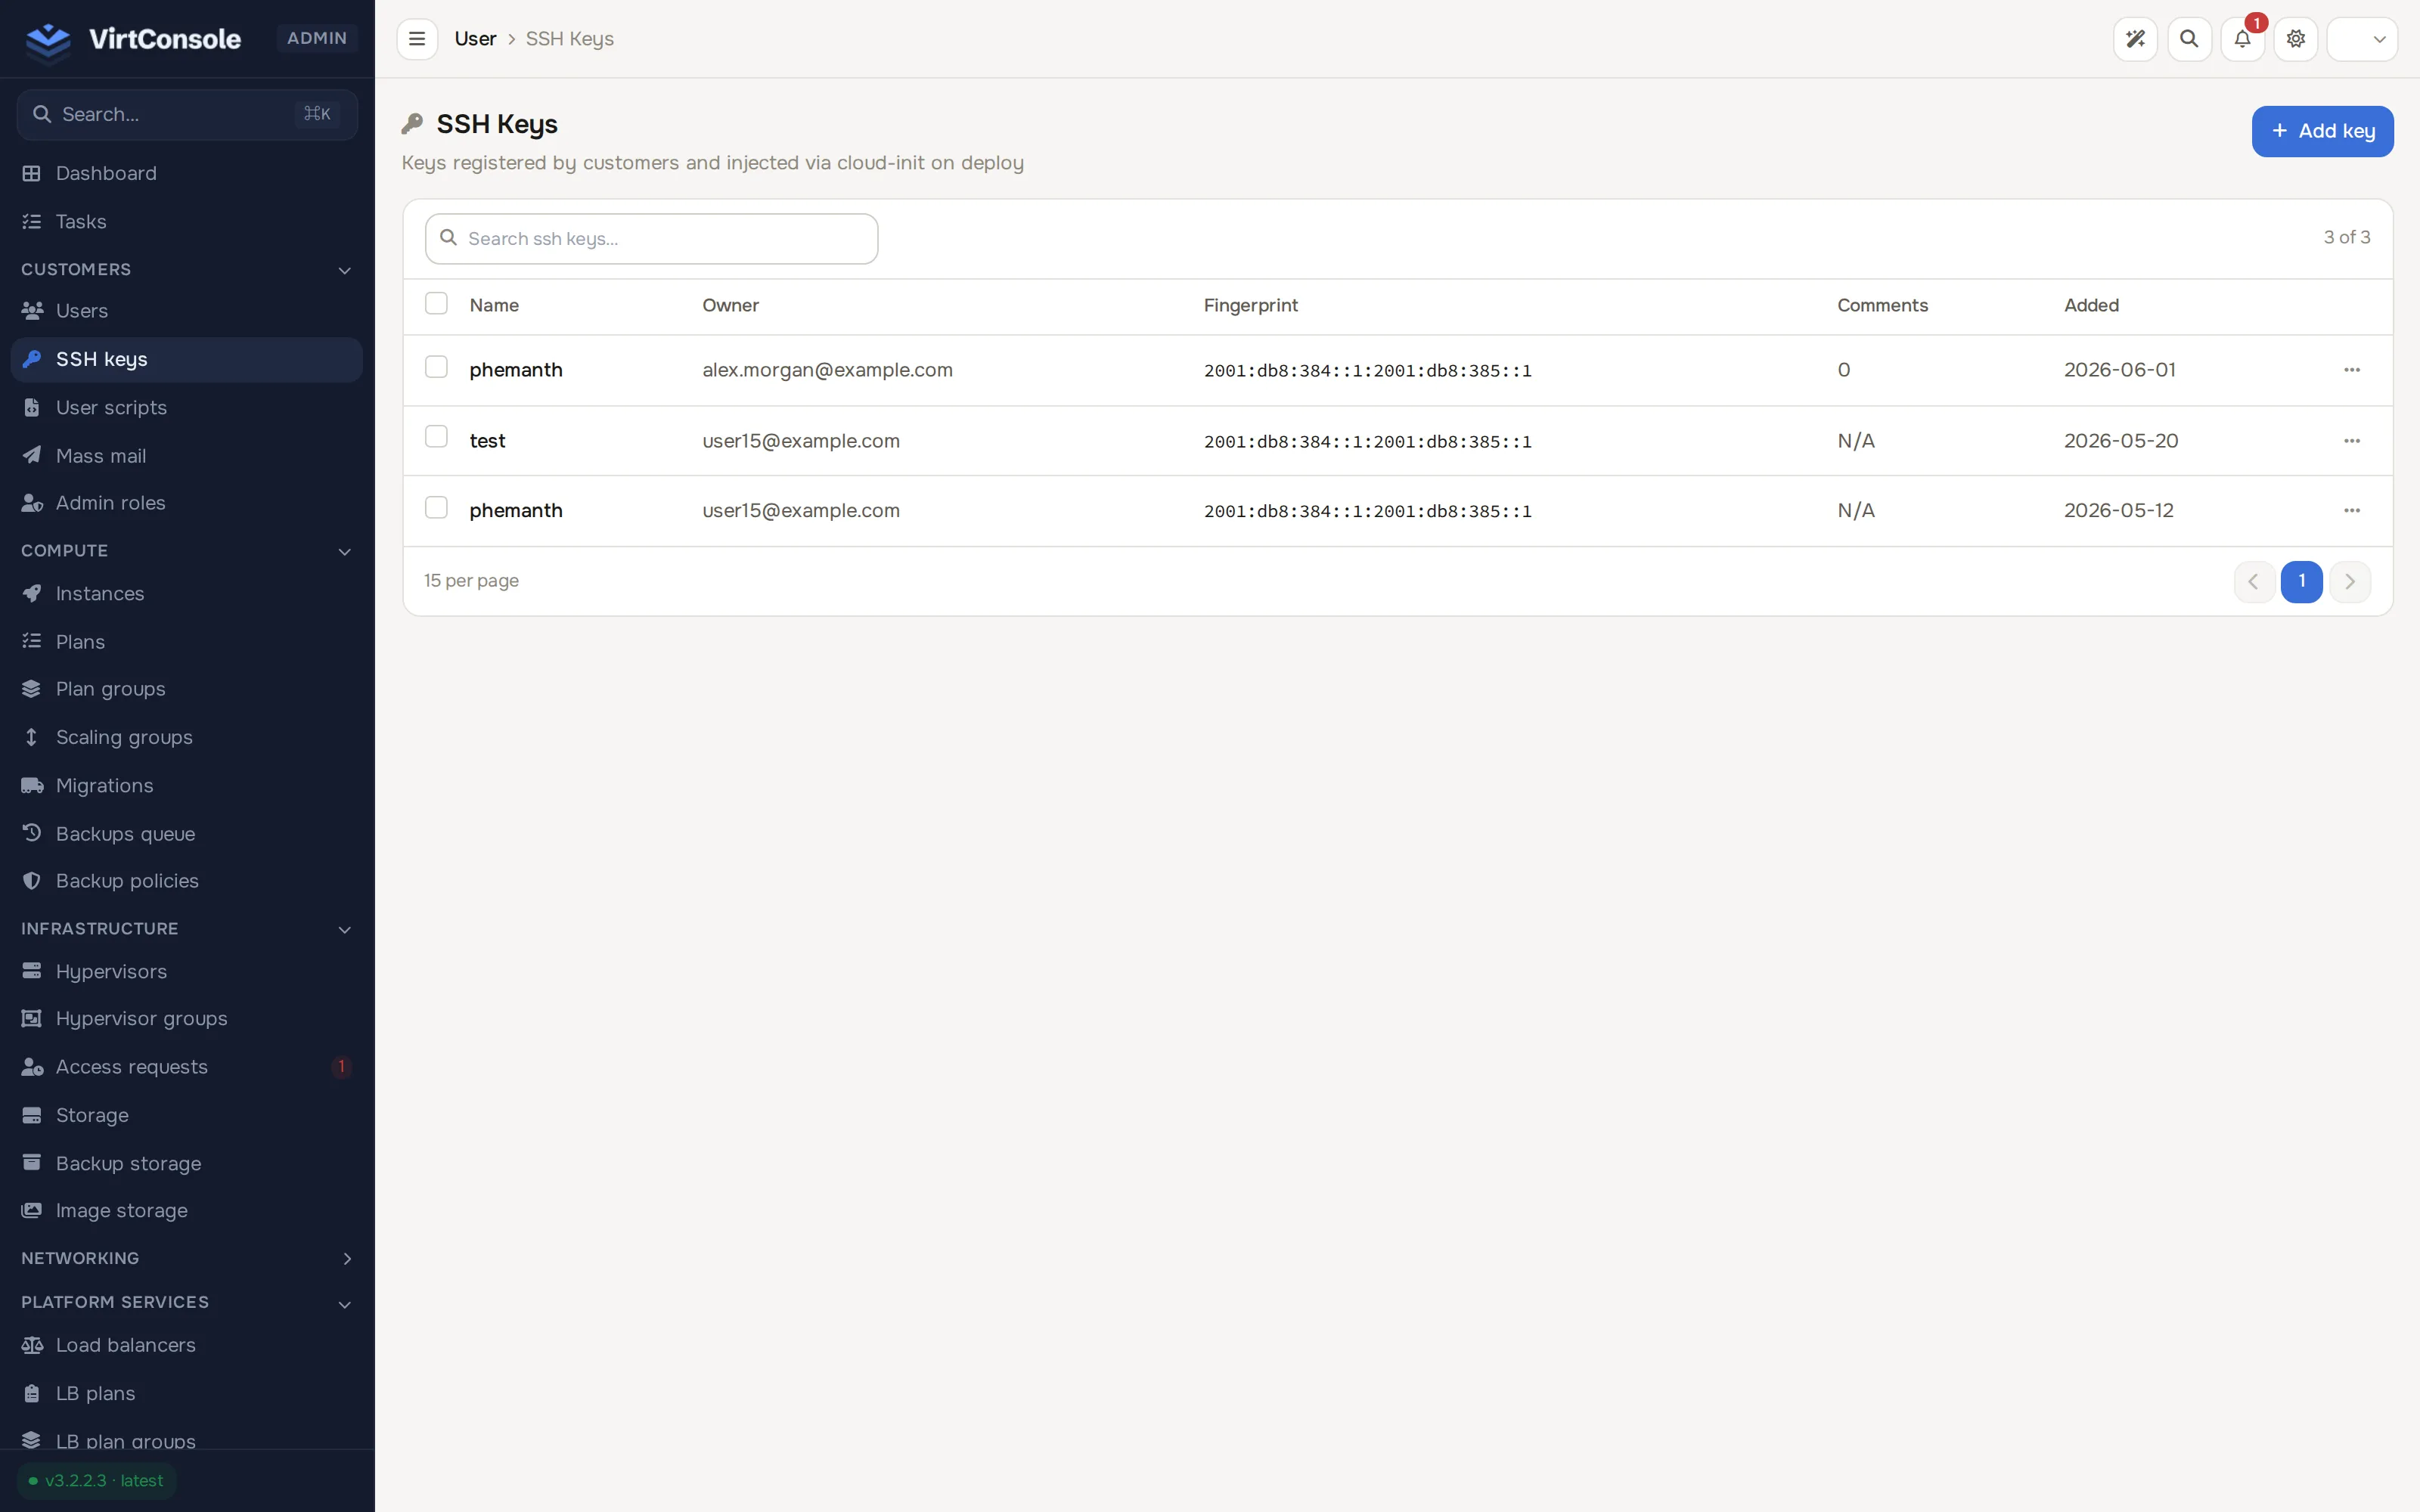The width and height of the screenshot is (2420, 1512).
Task: Open the user account dropdown in the header
Action: (x=2362, y=39)
